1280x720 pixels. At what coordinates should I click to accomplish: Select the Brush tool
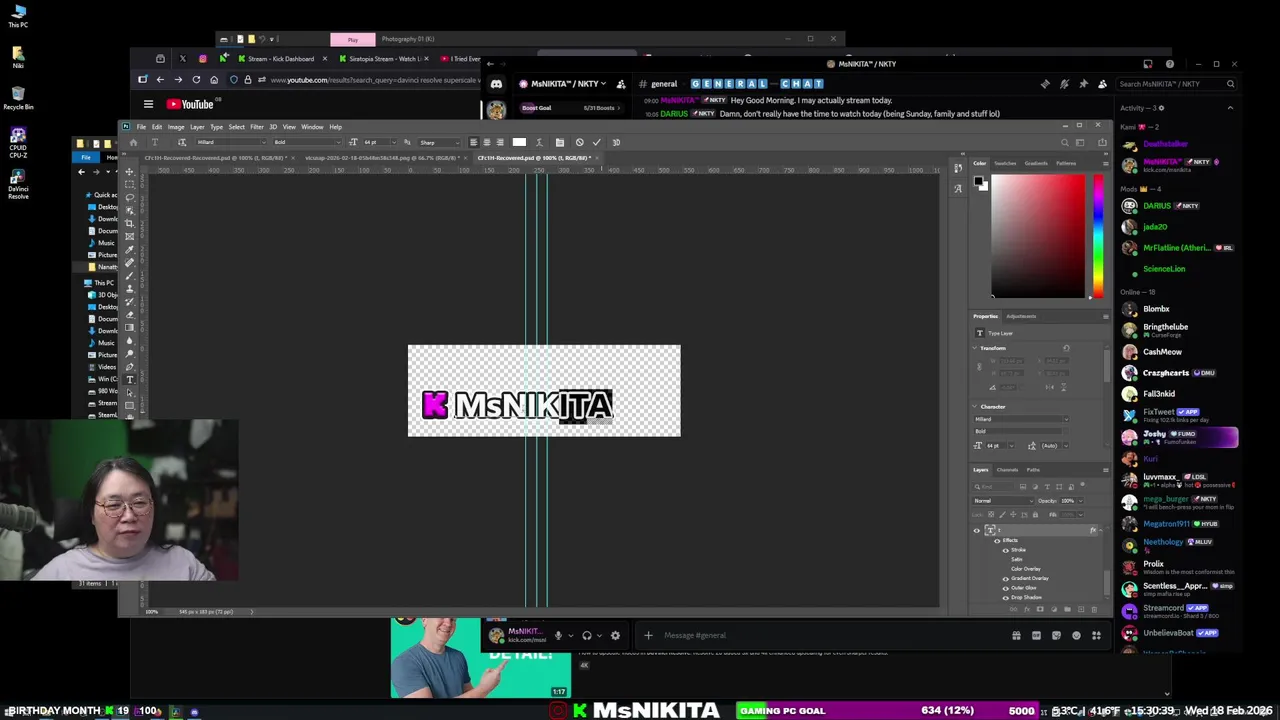tap(129, 275)
